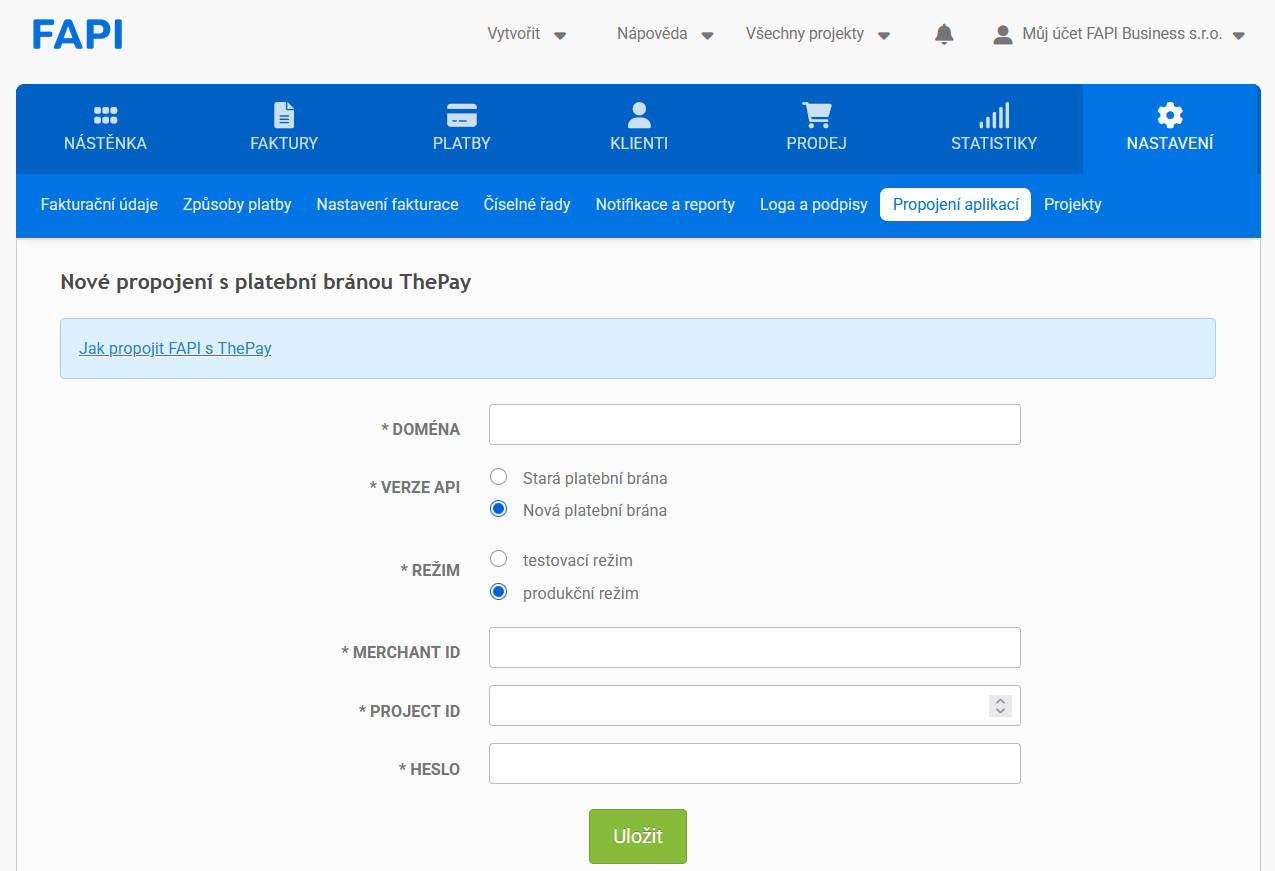Click the user account avatar icon
The height and width of the screenshot is (871, 1275).
(1003, 34)
